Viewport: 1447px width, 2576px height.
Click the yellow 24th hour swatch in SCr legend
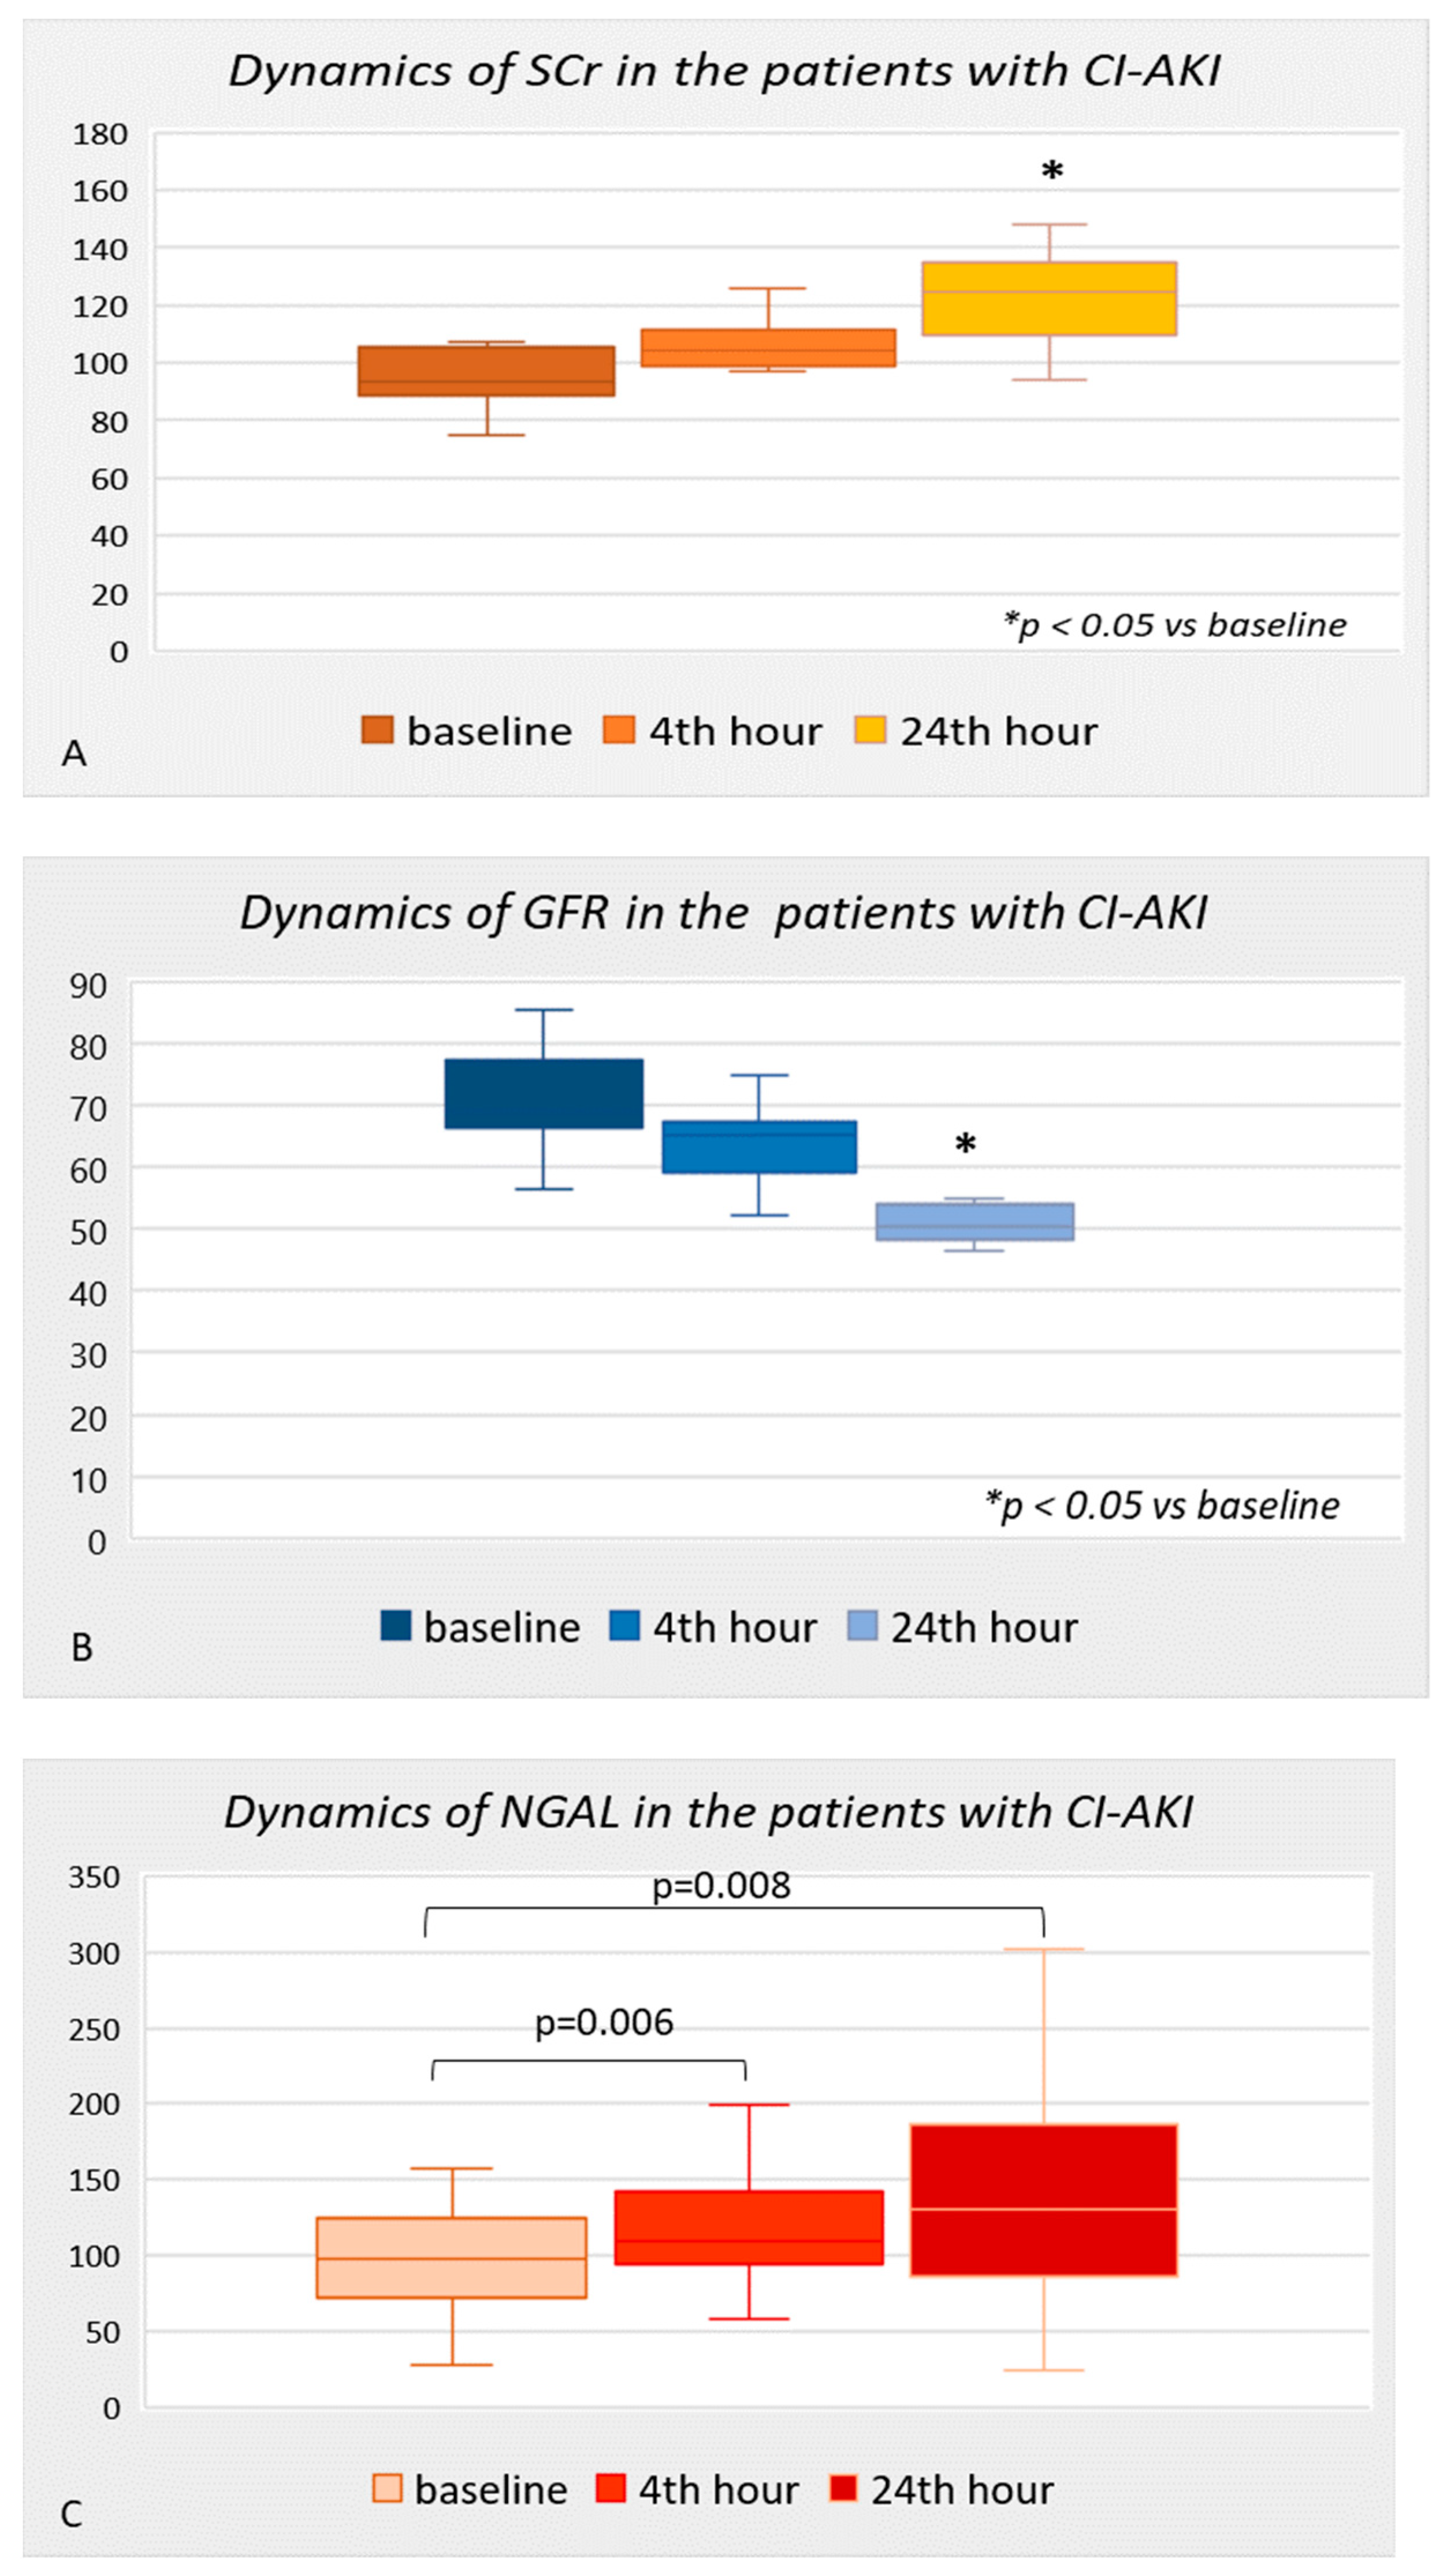870,730
